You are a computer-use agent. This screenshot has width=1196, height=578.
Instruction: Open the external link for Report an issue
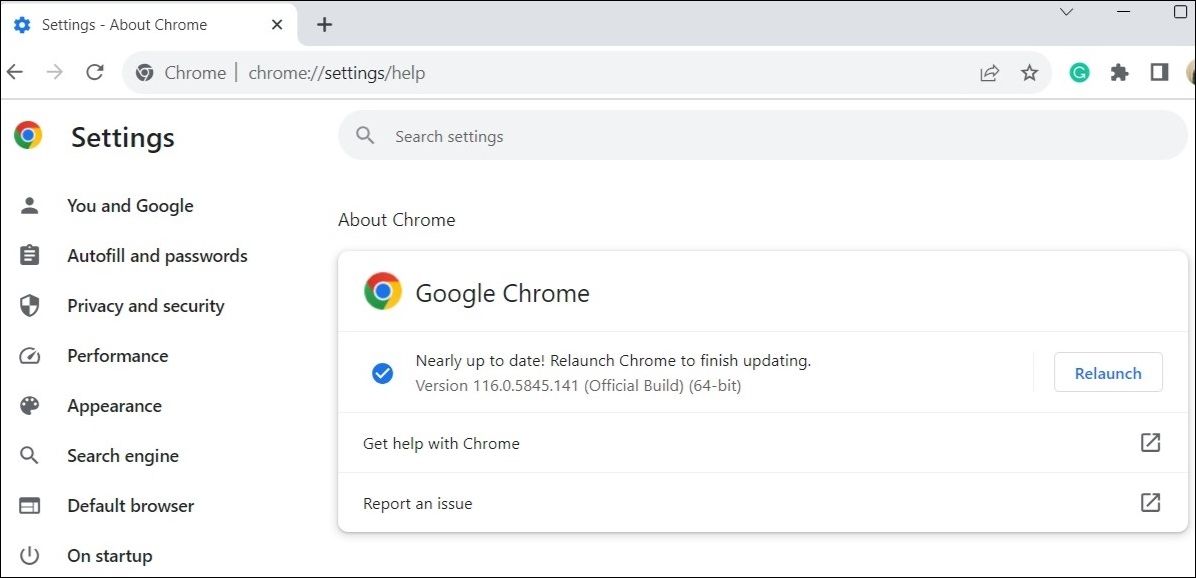pos(1150,503)
